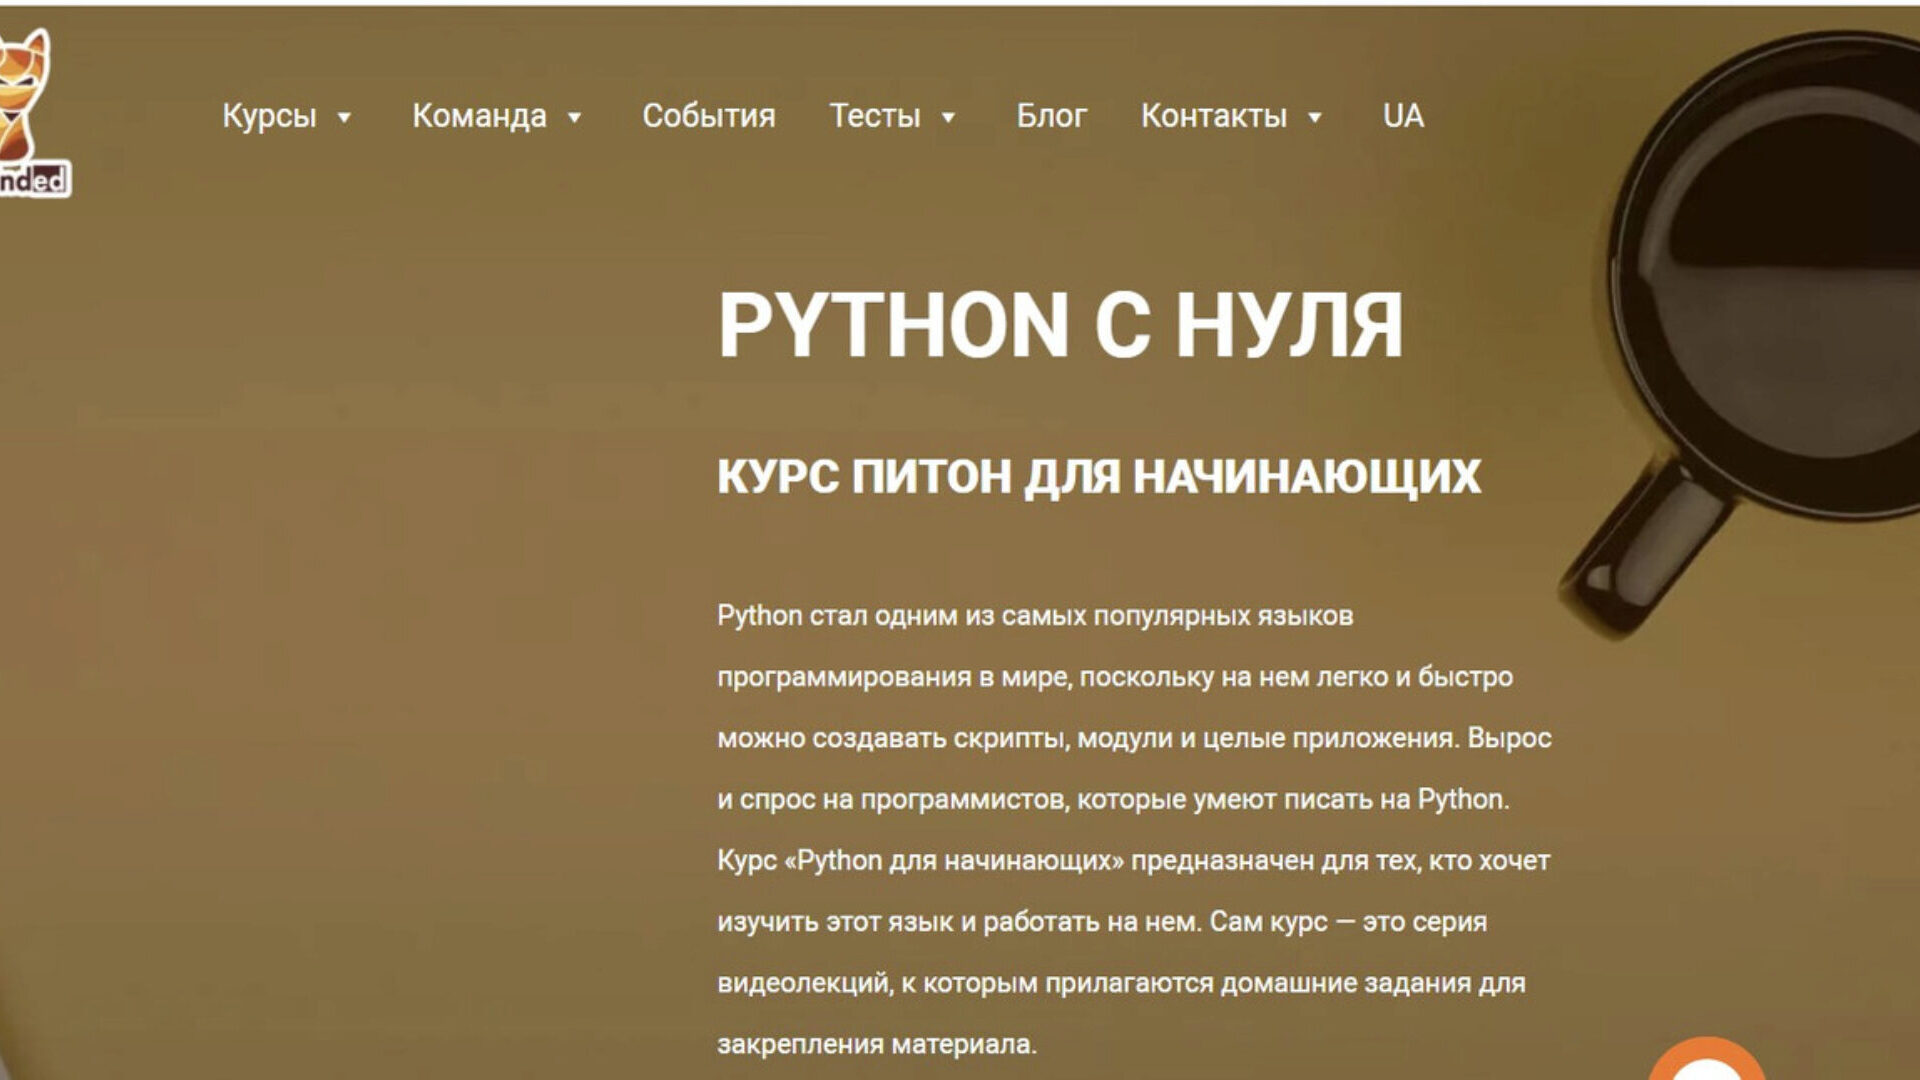Open the Тесты menu item
Screen dimensions: 1920x1080
click(874, 116)
